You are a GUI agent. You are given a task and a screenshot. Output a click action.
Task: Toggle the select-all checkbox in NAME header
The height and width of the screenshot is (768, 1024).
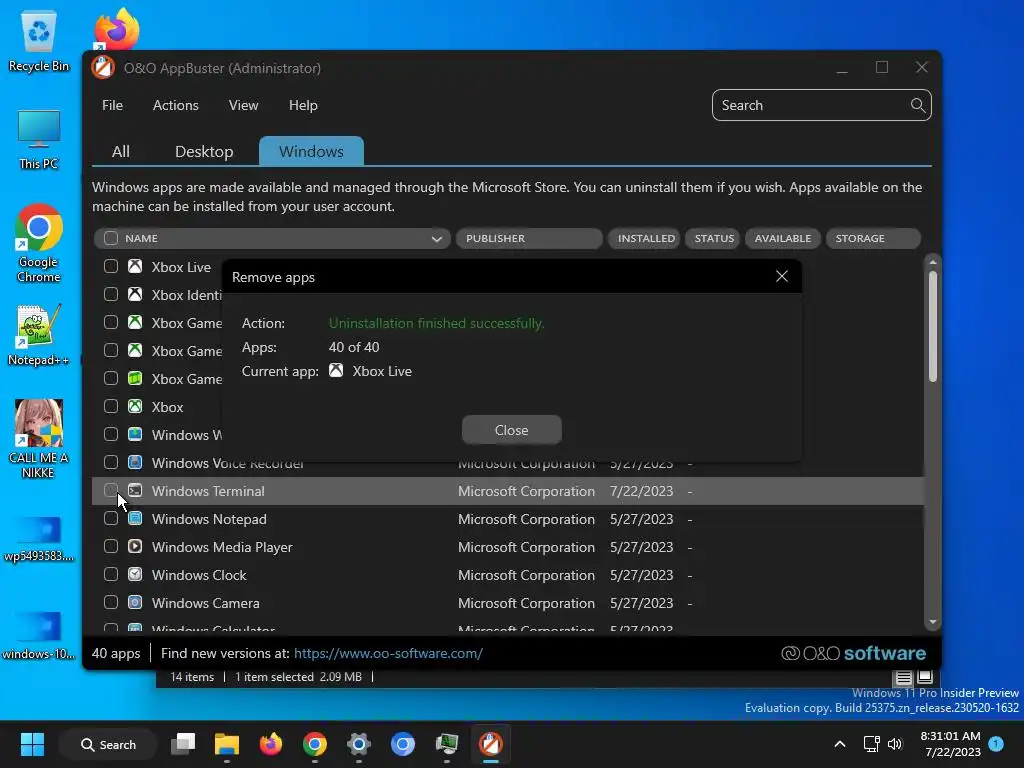[111, 238]
